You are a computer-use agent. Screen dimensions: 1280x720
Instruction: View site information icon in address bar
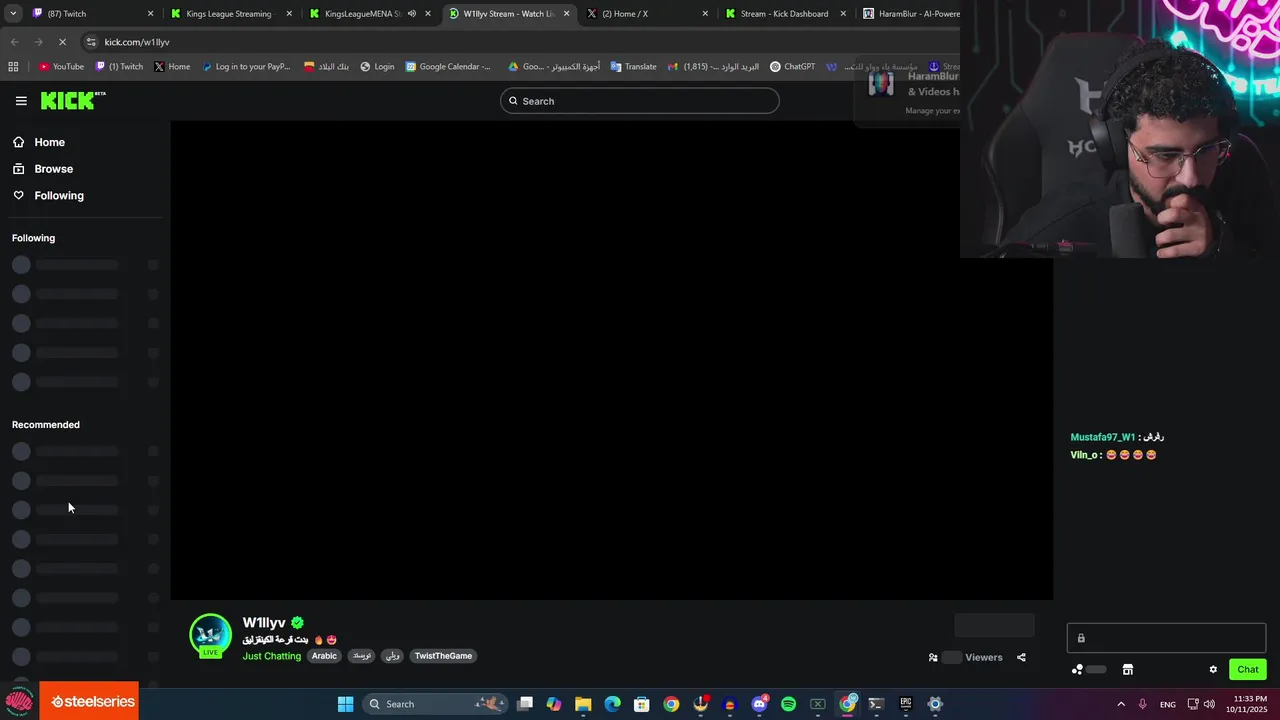coord(91,42)
